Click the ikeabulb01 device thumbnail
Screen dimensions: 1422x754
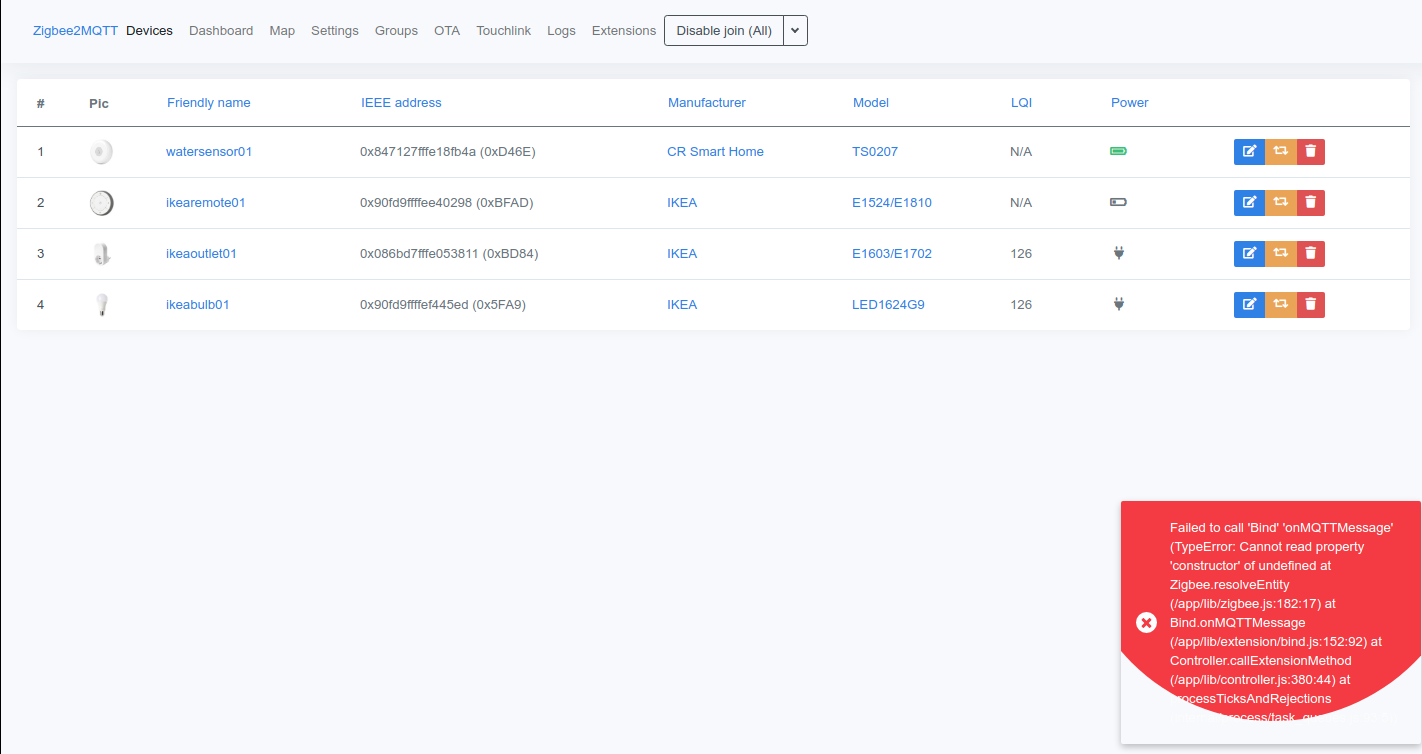click(x=101, y=304)
